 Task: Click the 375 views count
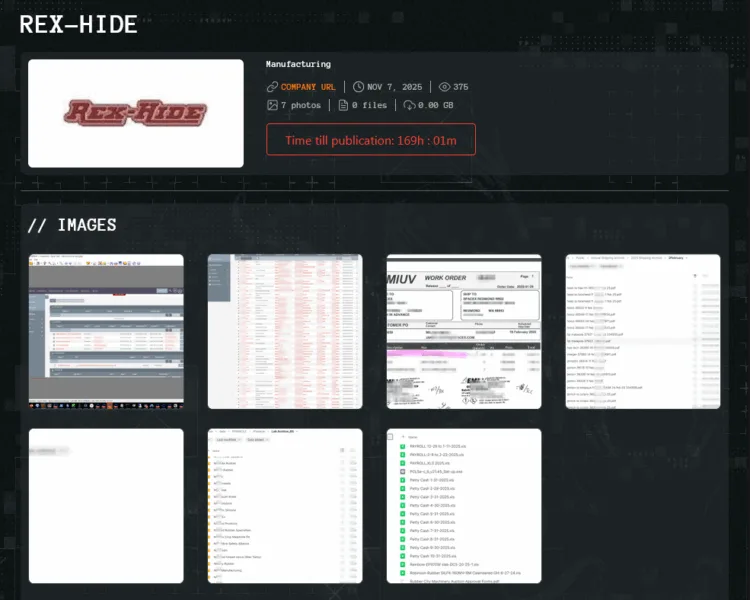pos(461,87)
